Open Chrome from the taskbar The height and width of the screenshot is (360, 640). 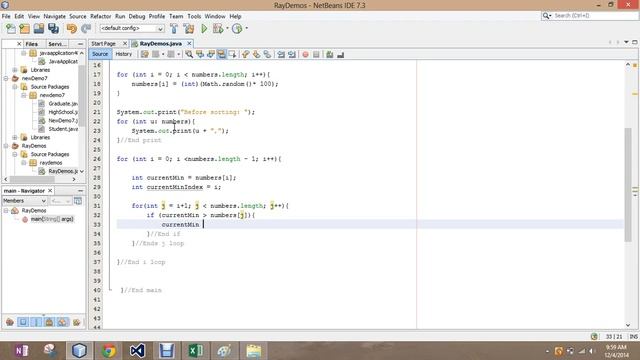[108, 351]
